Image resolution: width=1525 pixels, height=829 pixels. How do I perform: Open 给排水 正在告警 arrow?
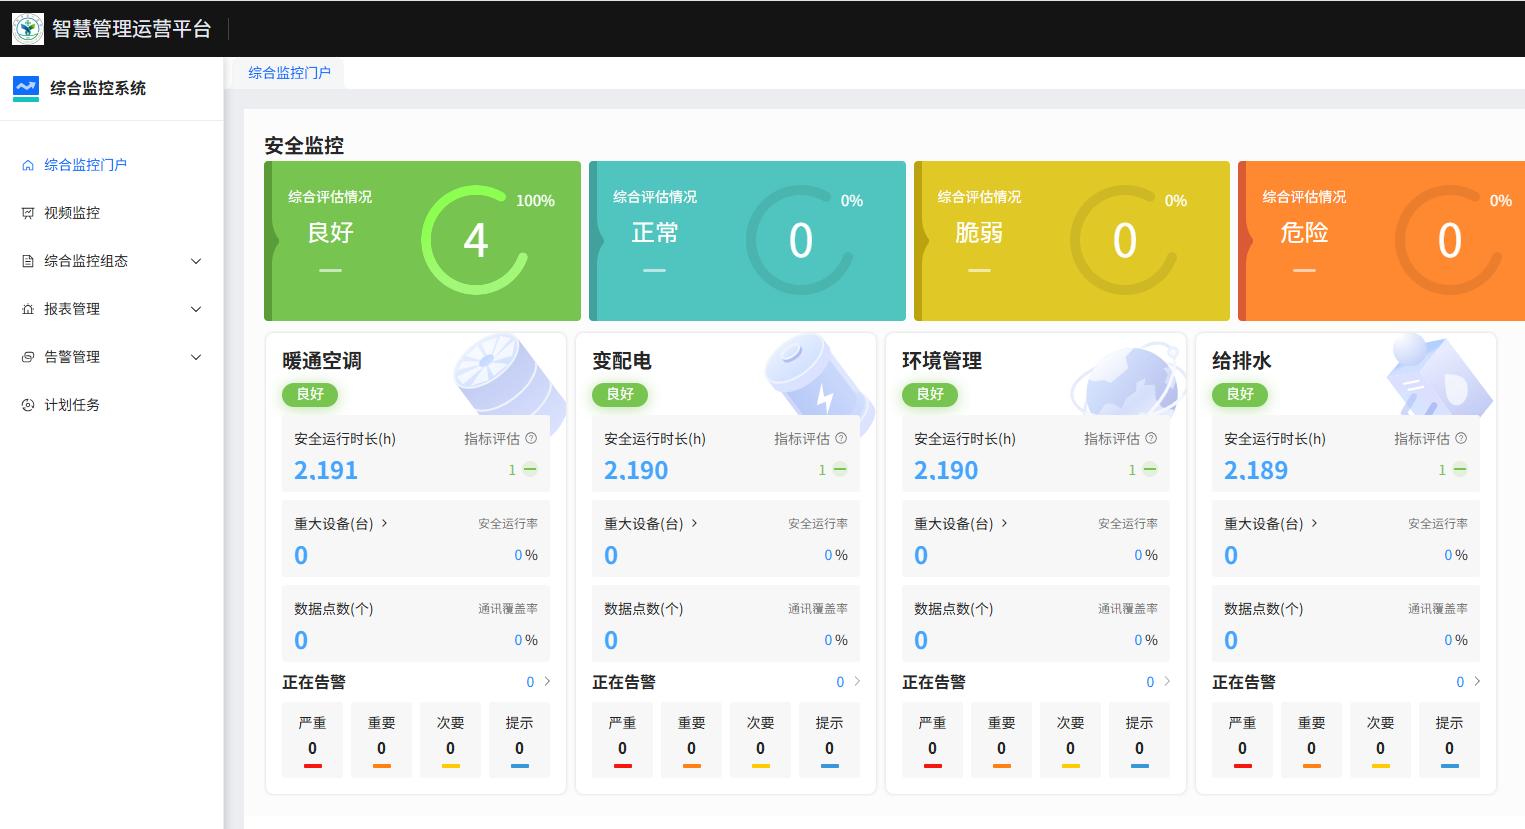click(1477, 682)
